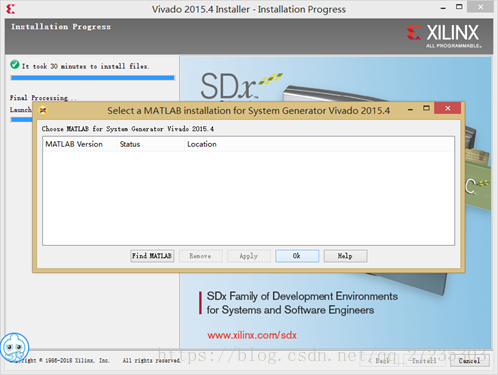The height and width of the screenshot is (375, 498).
Task: Click the round mascot icon at bottom left
Action: 14,347
